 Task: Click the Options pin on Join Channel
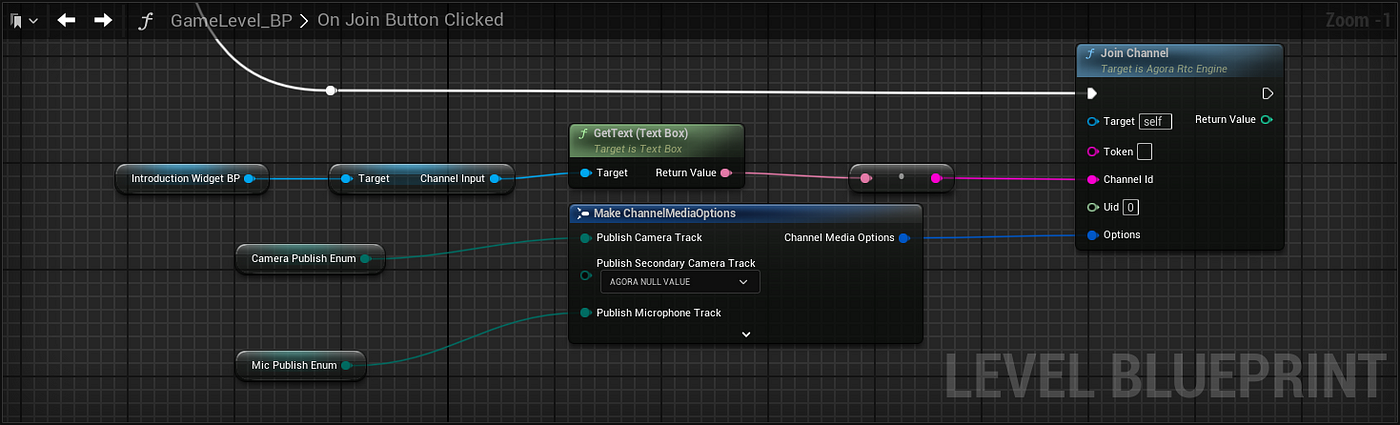(x=1092, y=235)
